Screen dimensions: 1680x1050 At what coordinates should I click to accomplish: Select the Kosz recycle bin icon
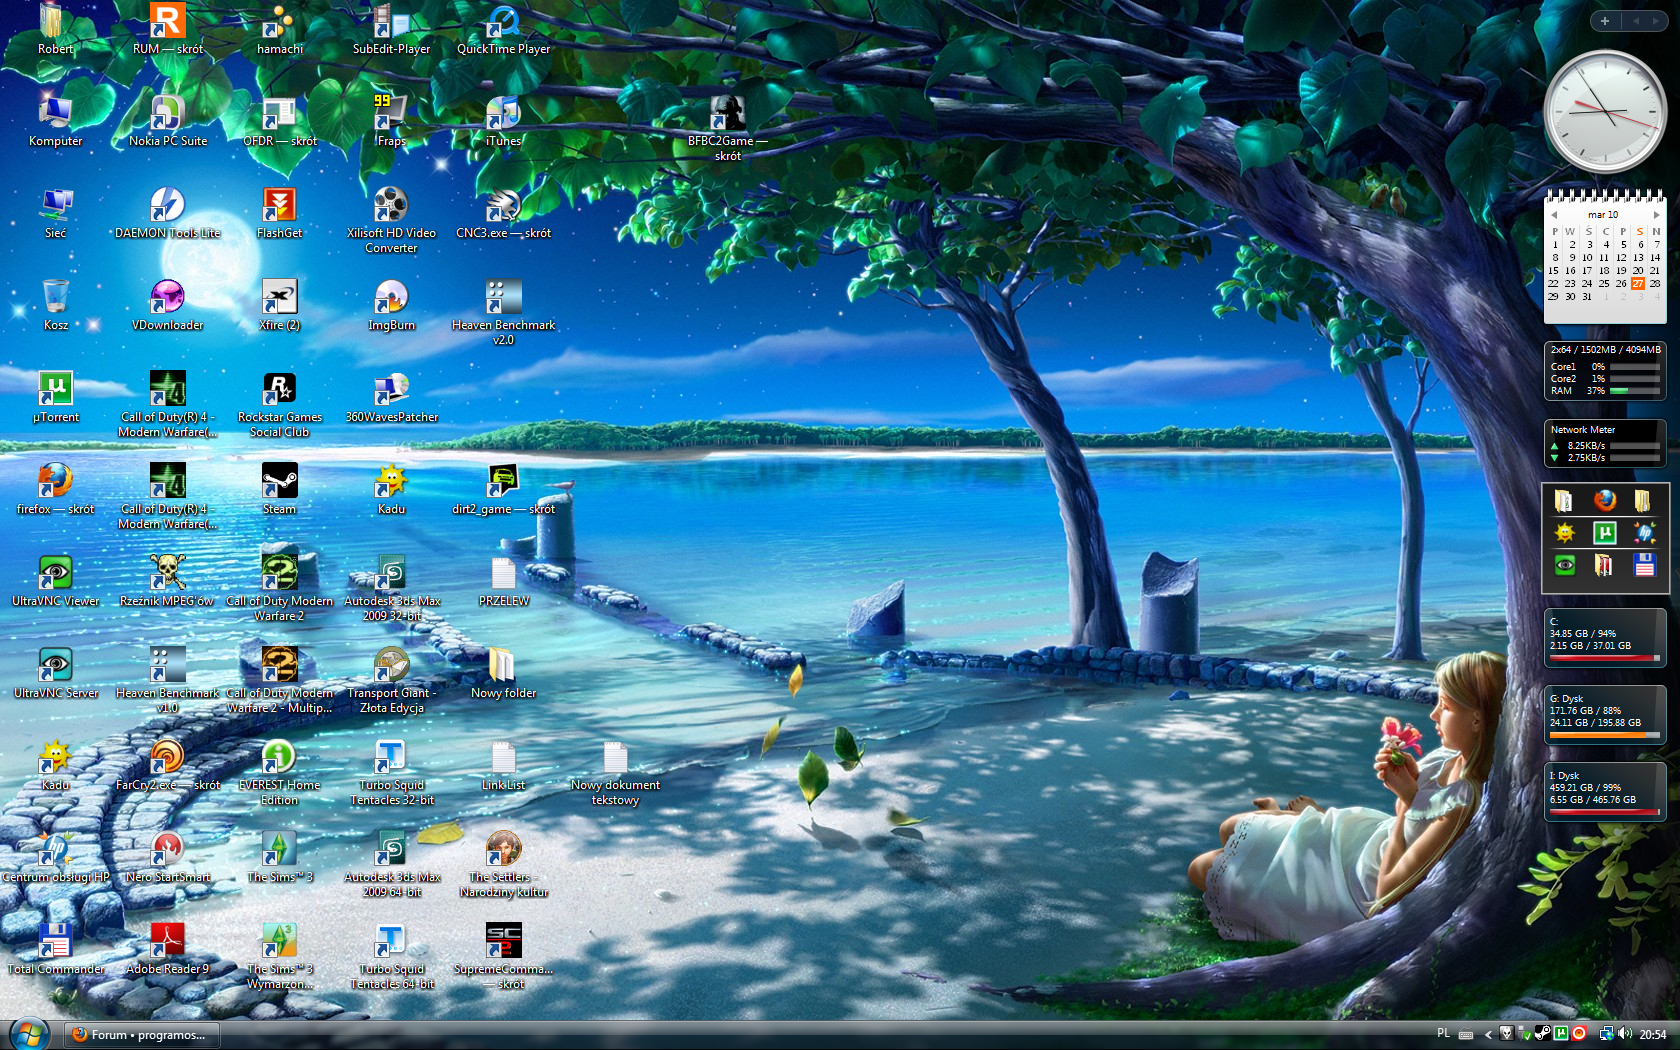(x=55, y=297)
